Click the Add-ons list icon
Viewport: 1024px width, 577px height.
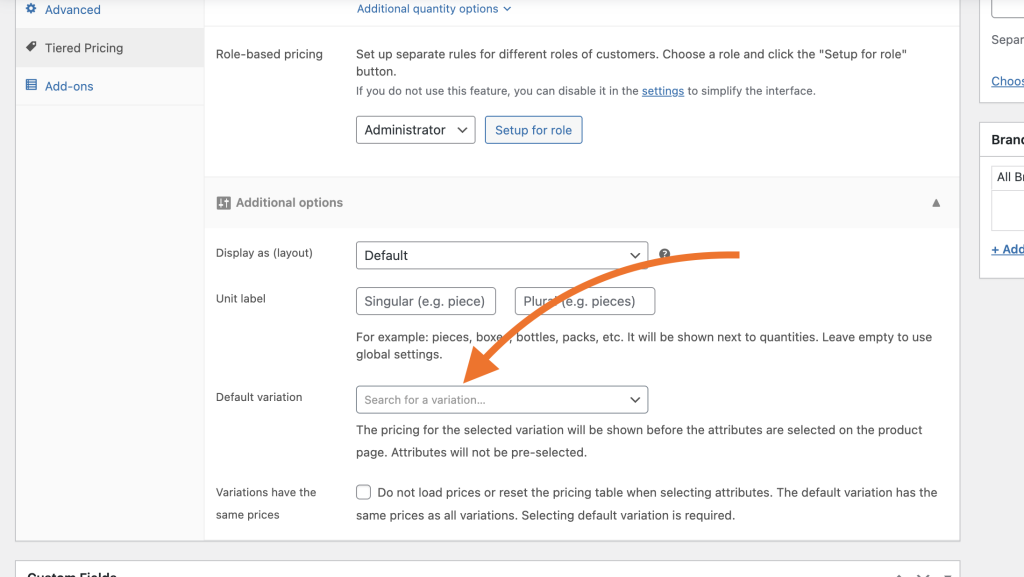coord(31,86)
